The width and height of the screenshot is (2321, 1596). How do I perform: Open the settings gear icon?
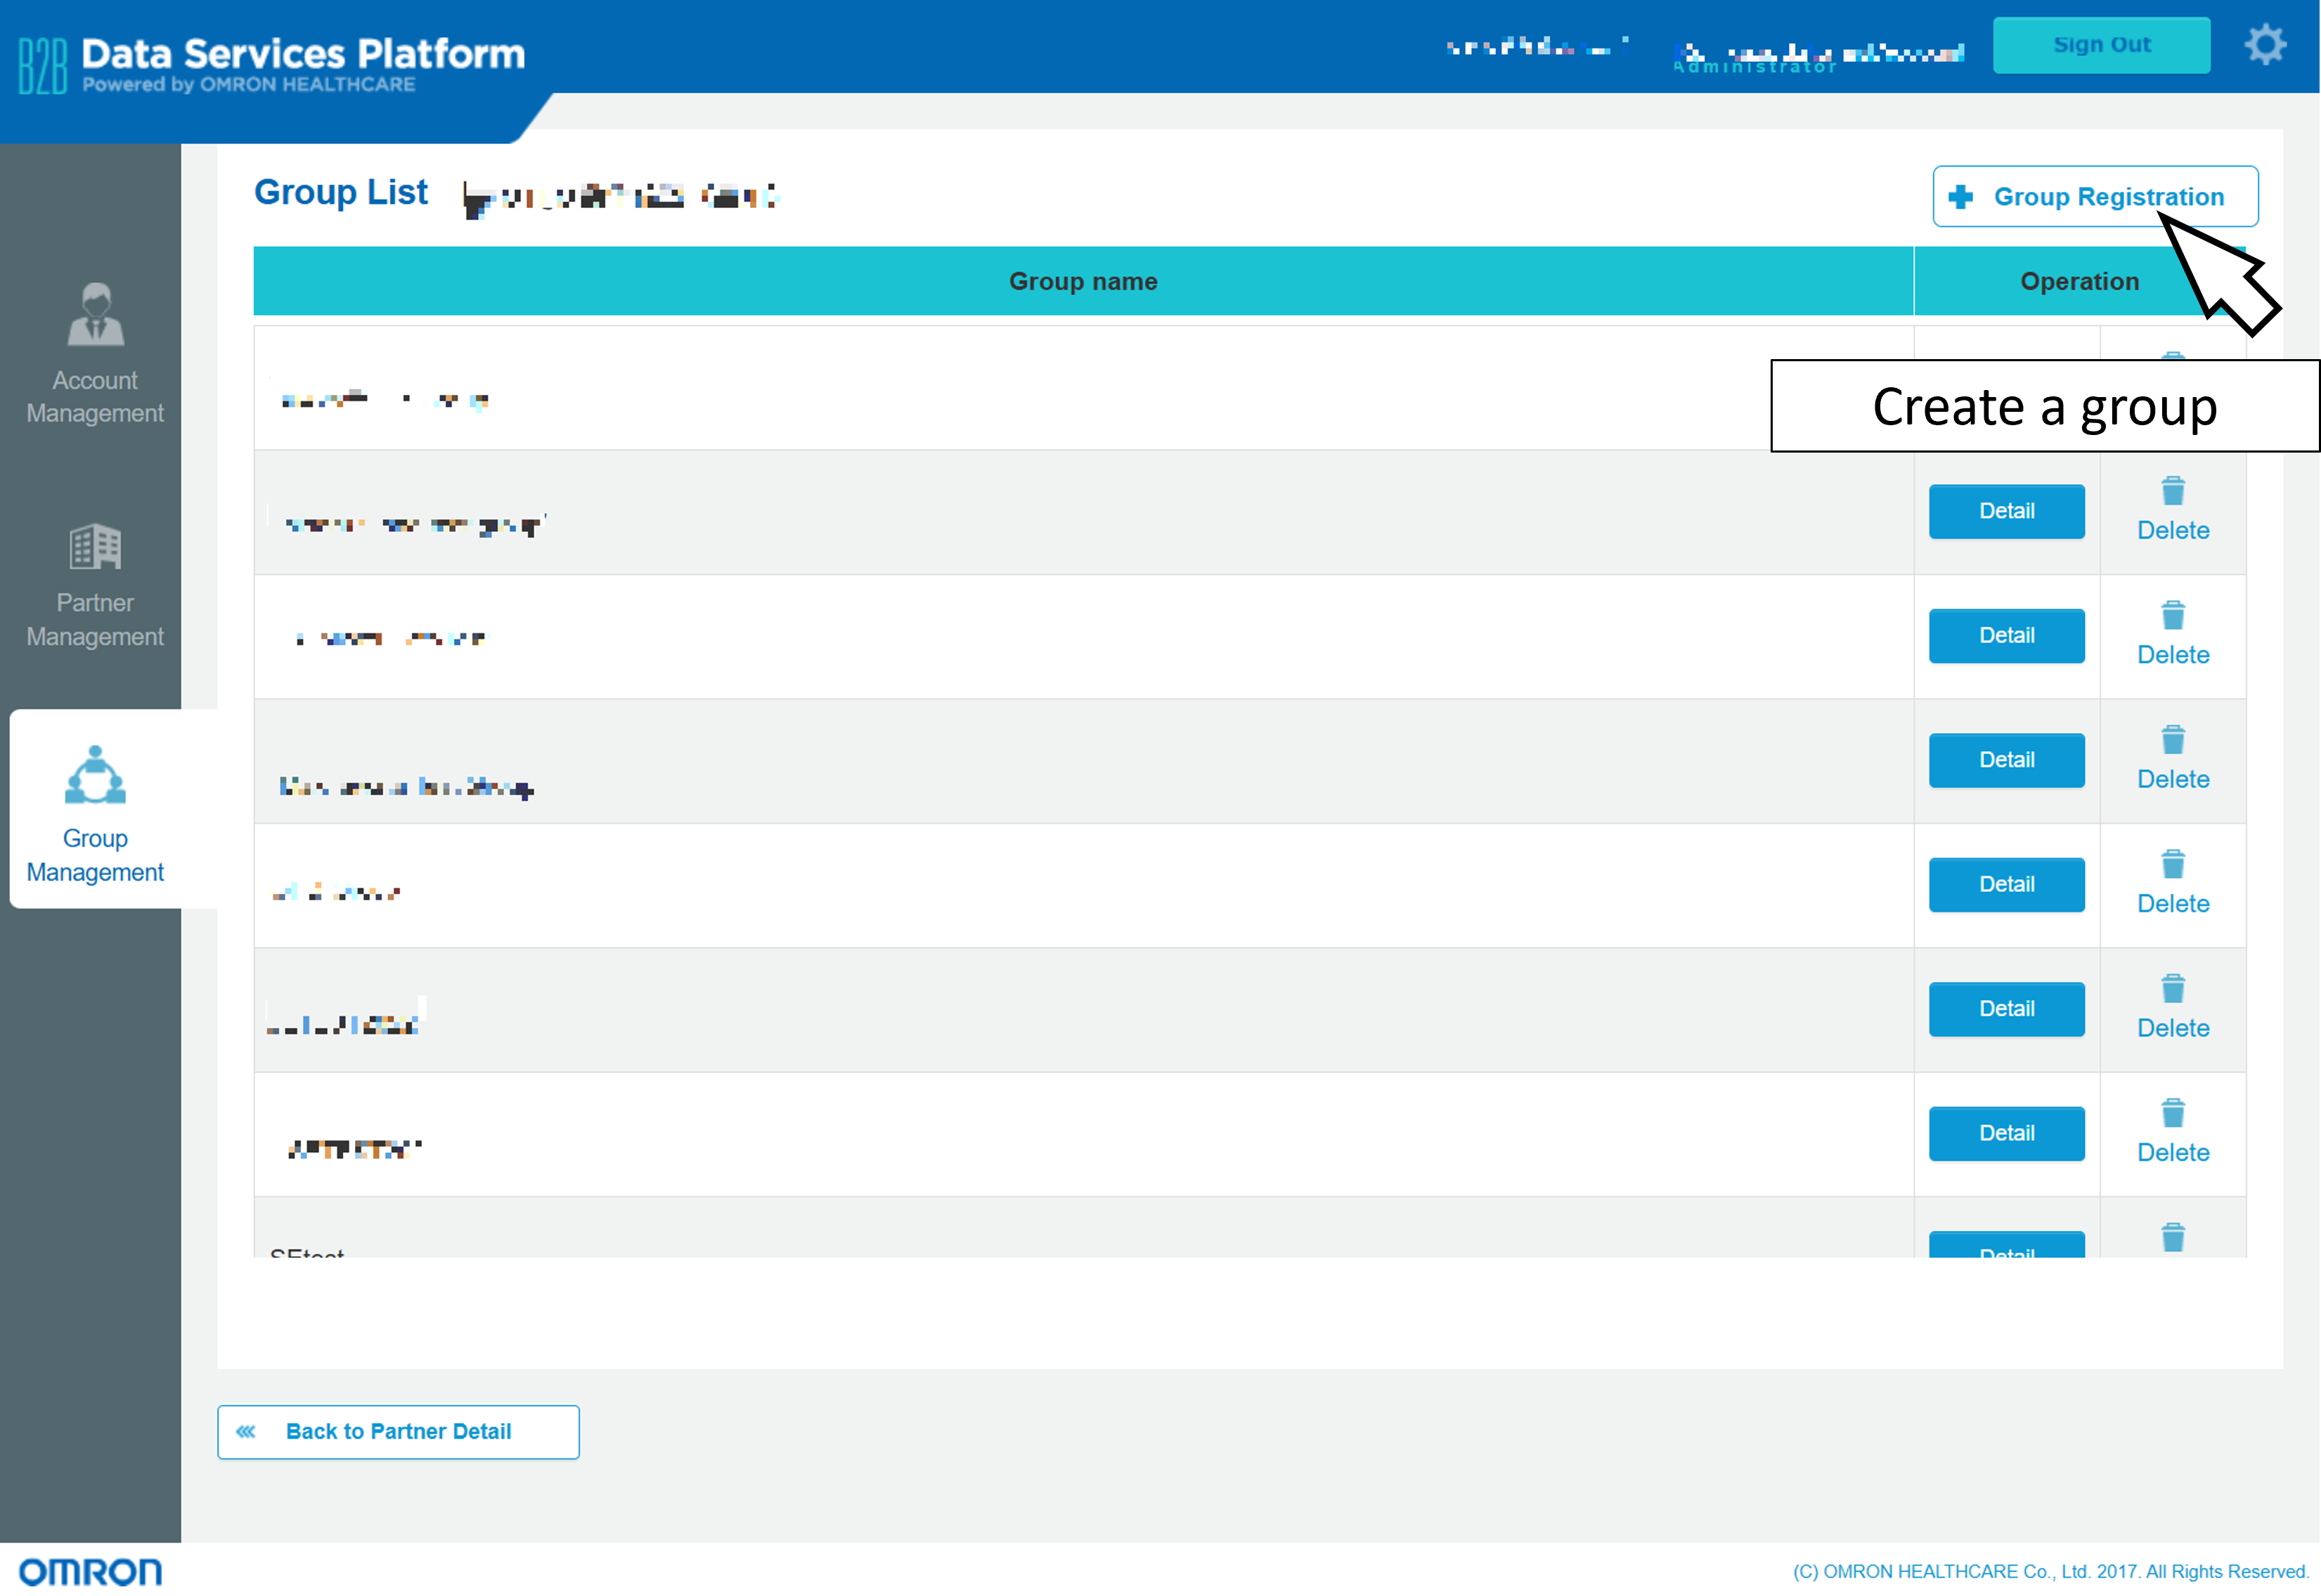pos(2264,45)
